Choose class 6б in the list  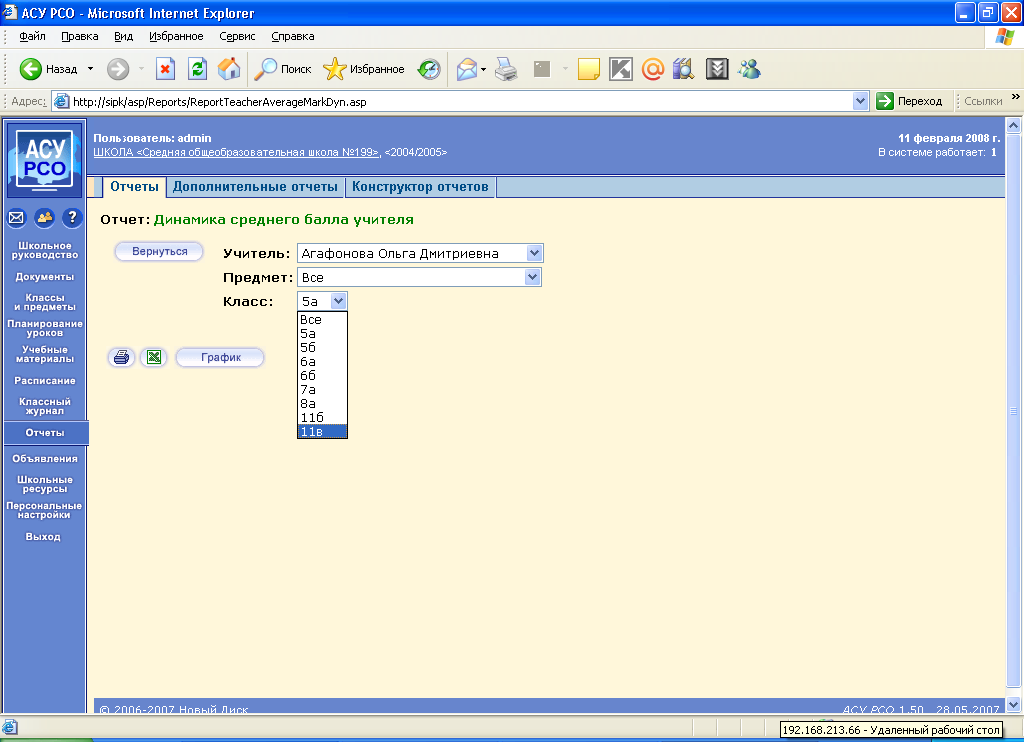click(322, 376)
